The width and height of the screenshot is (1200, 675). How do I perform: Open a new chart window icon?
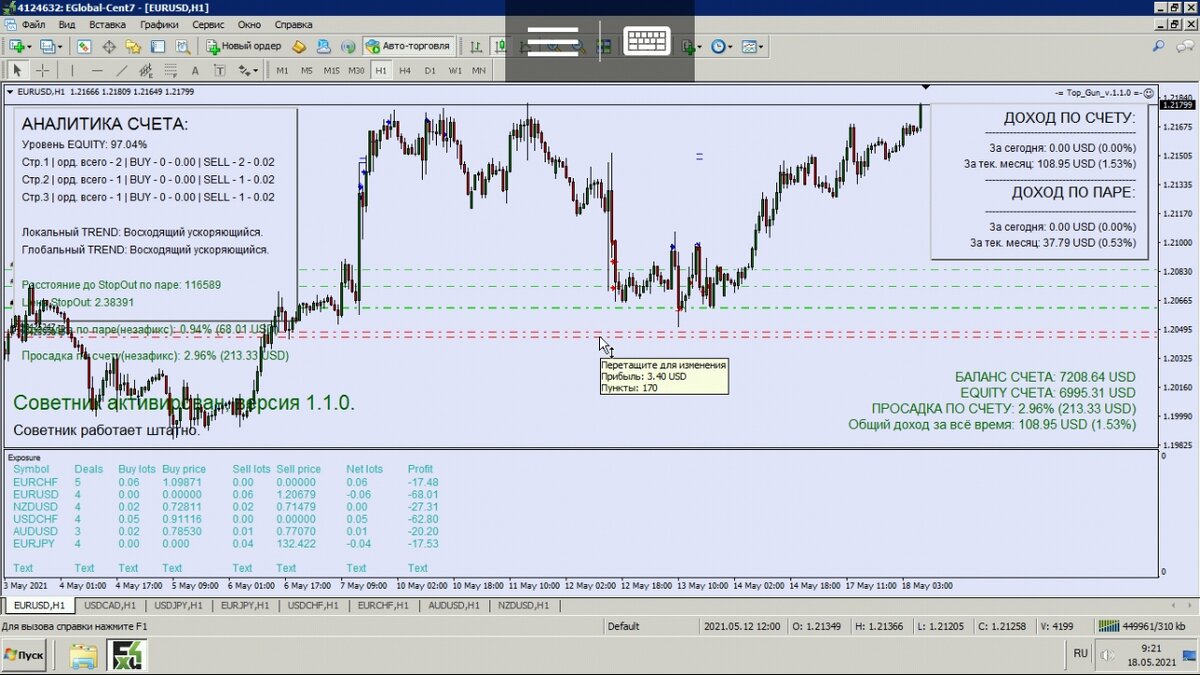(x=17, y=46)
